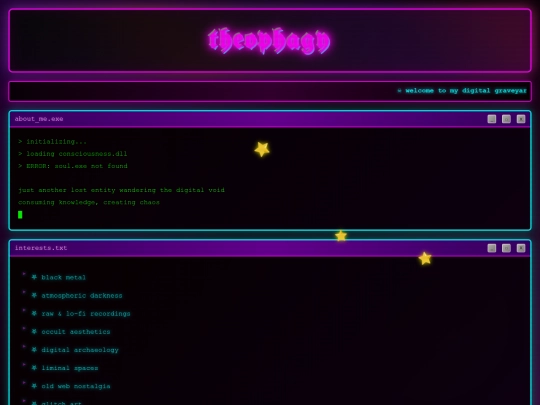Click the 'loading consciousness.dll' line
The image size is (540, 405).
(73, 154)
